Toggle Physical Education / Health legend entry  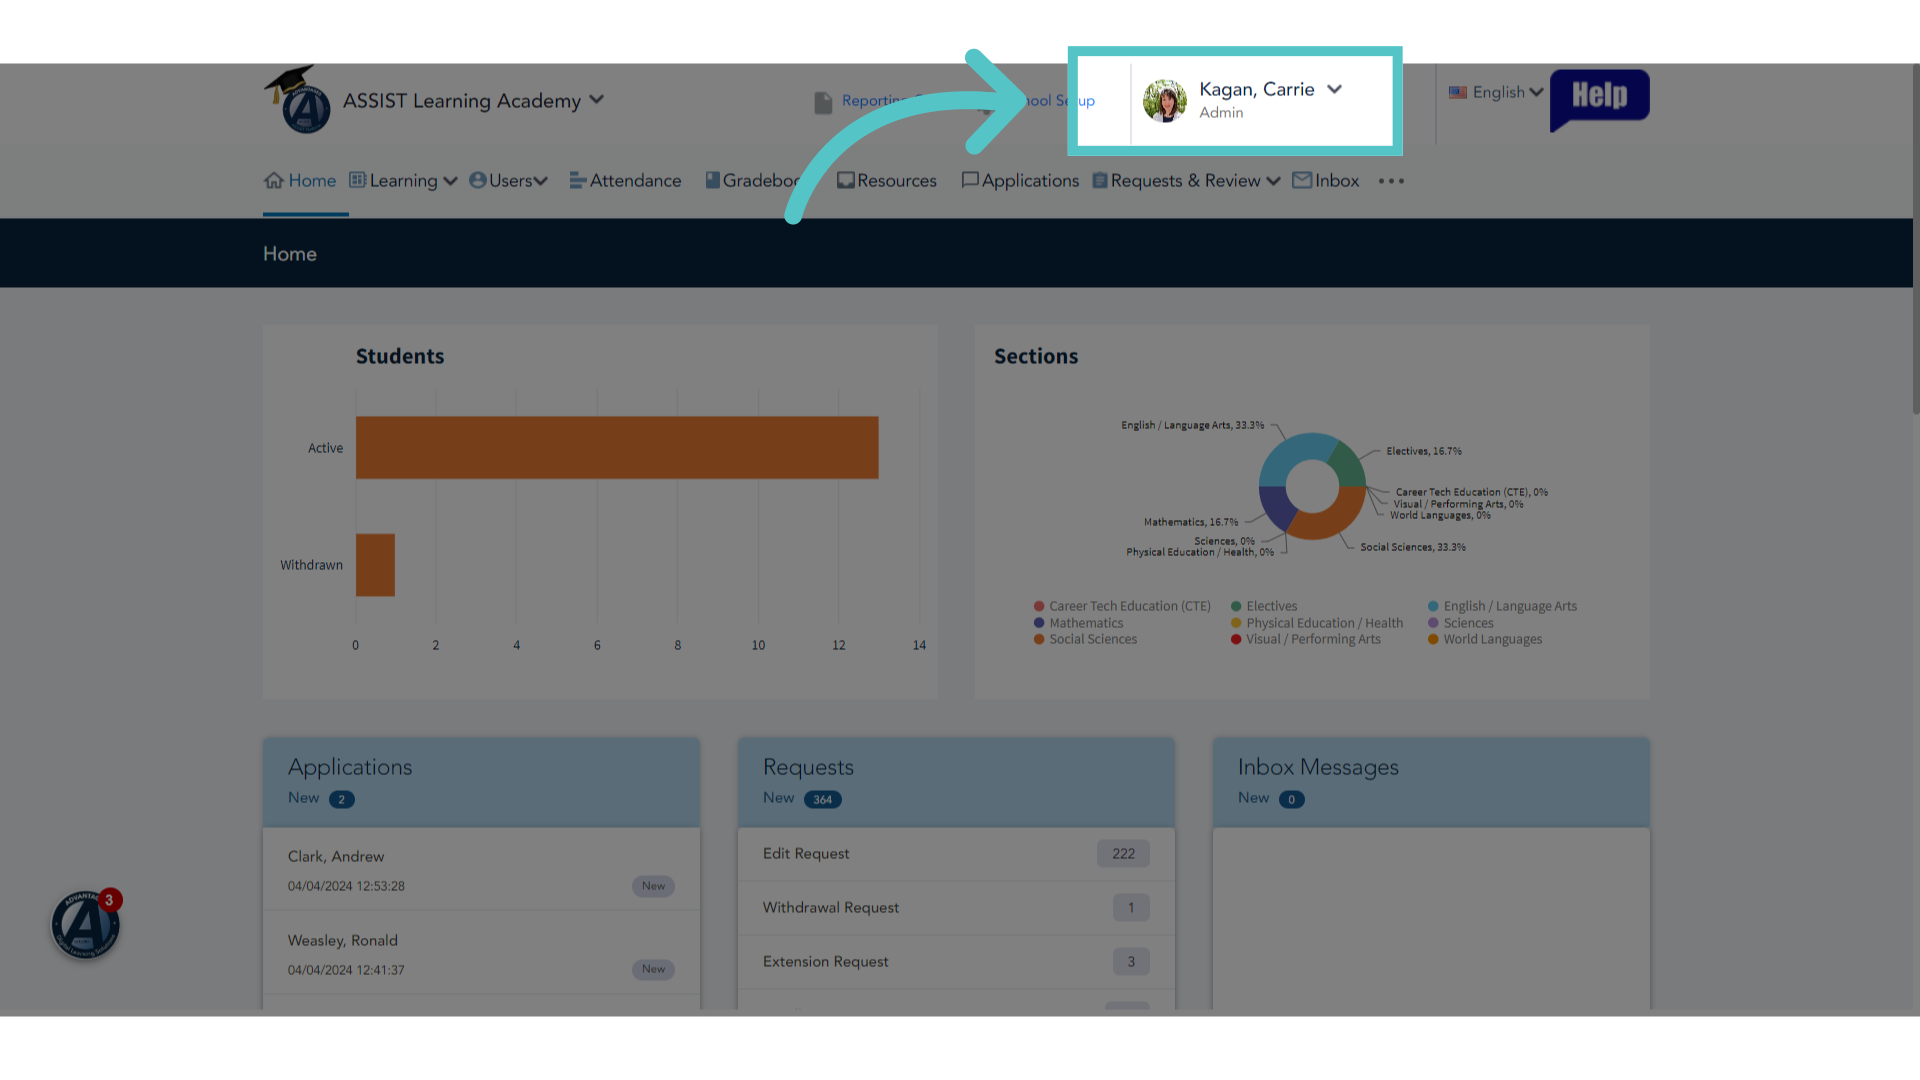[1317, 623]
